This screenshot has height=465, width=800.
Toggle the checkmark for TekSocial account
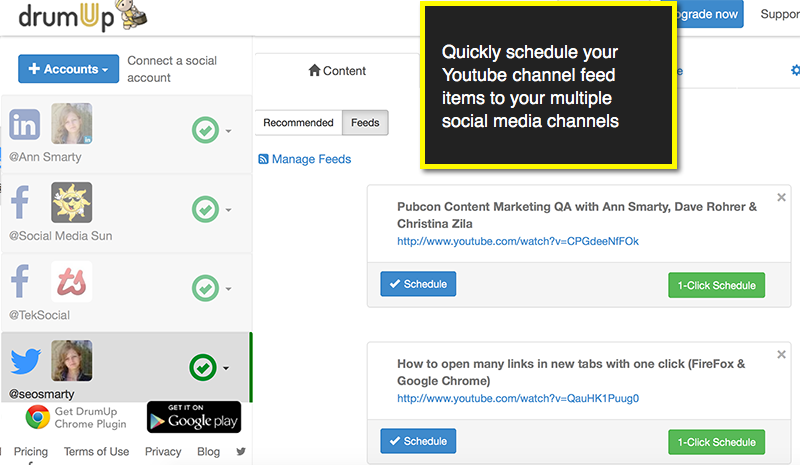coord(205,288)
